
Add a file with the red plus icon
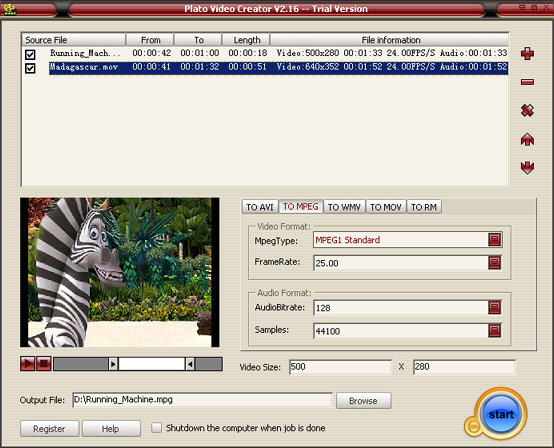(527, 54)
